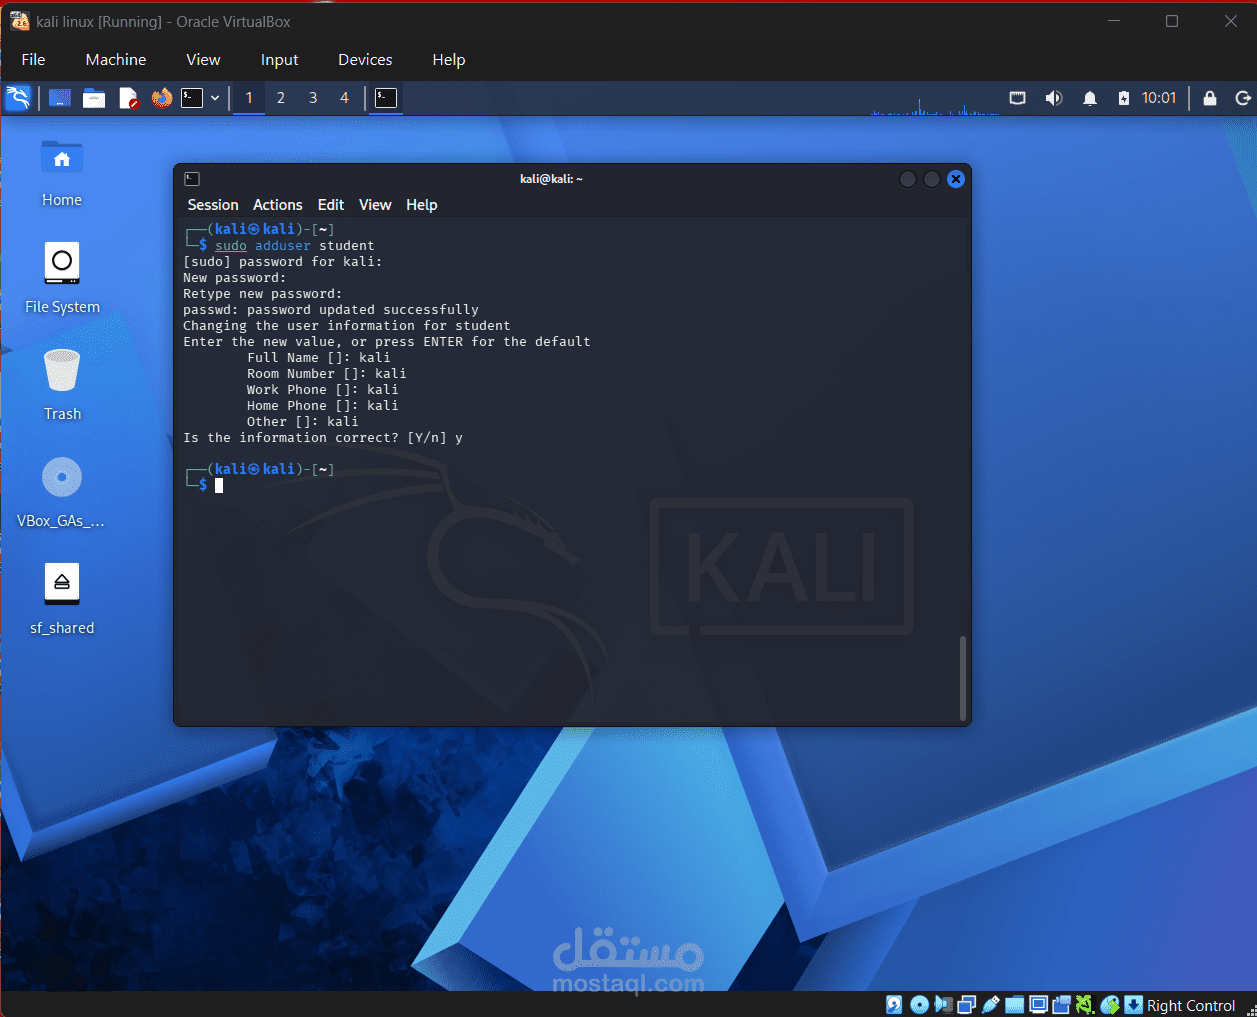Select the Trash desktop icon
This screenshot has height=1017, width=1257.
(x=62, y=385)
